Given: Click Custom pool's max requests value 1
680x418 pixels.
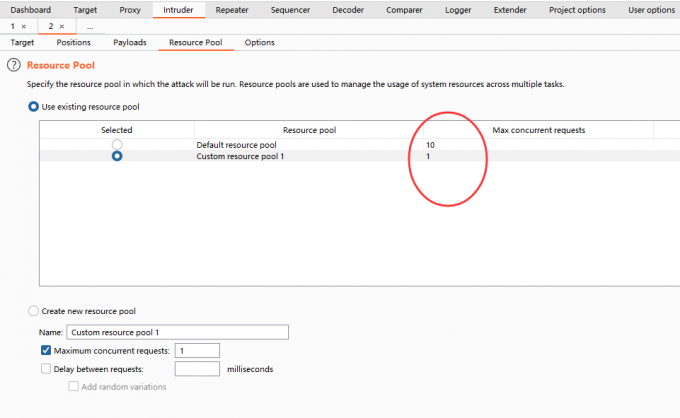Looking at the screenshot, I should 428,157.
